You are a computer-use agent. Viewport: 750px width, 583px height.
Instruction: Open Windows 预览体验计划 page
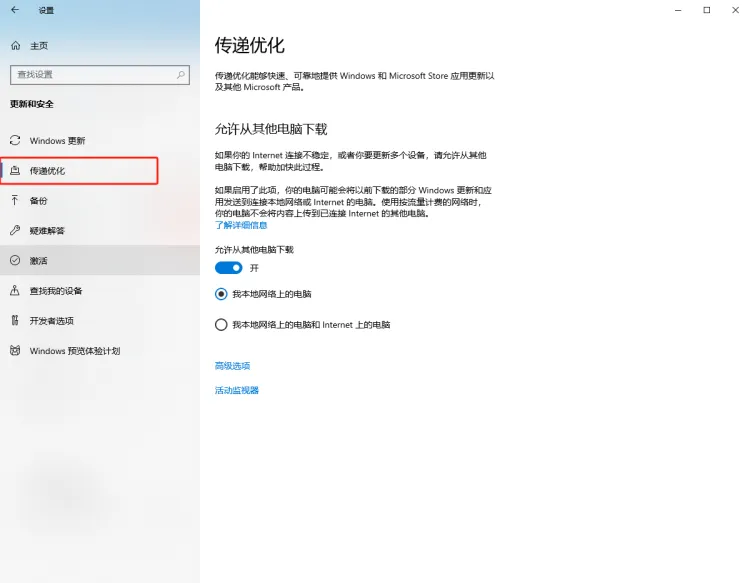100,351
